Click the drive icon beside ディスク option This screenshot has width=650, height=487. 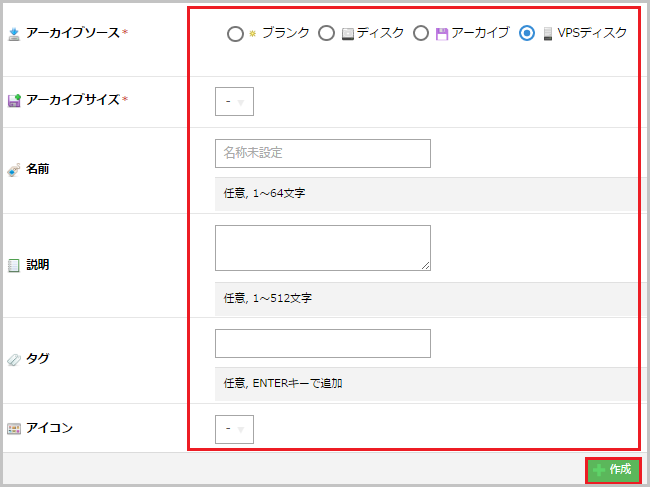(347, 34)
